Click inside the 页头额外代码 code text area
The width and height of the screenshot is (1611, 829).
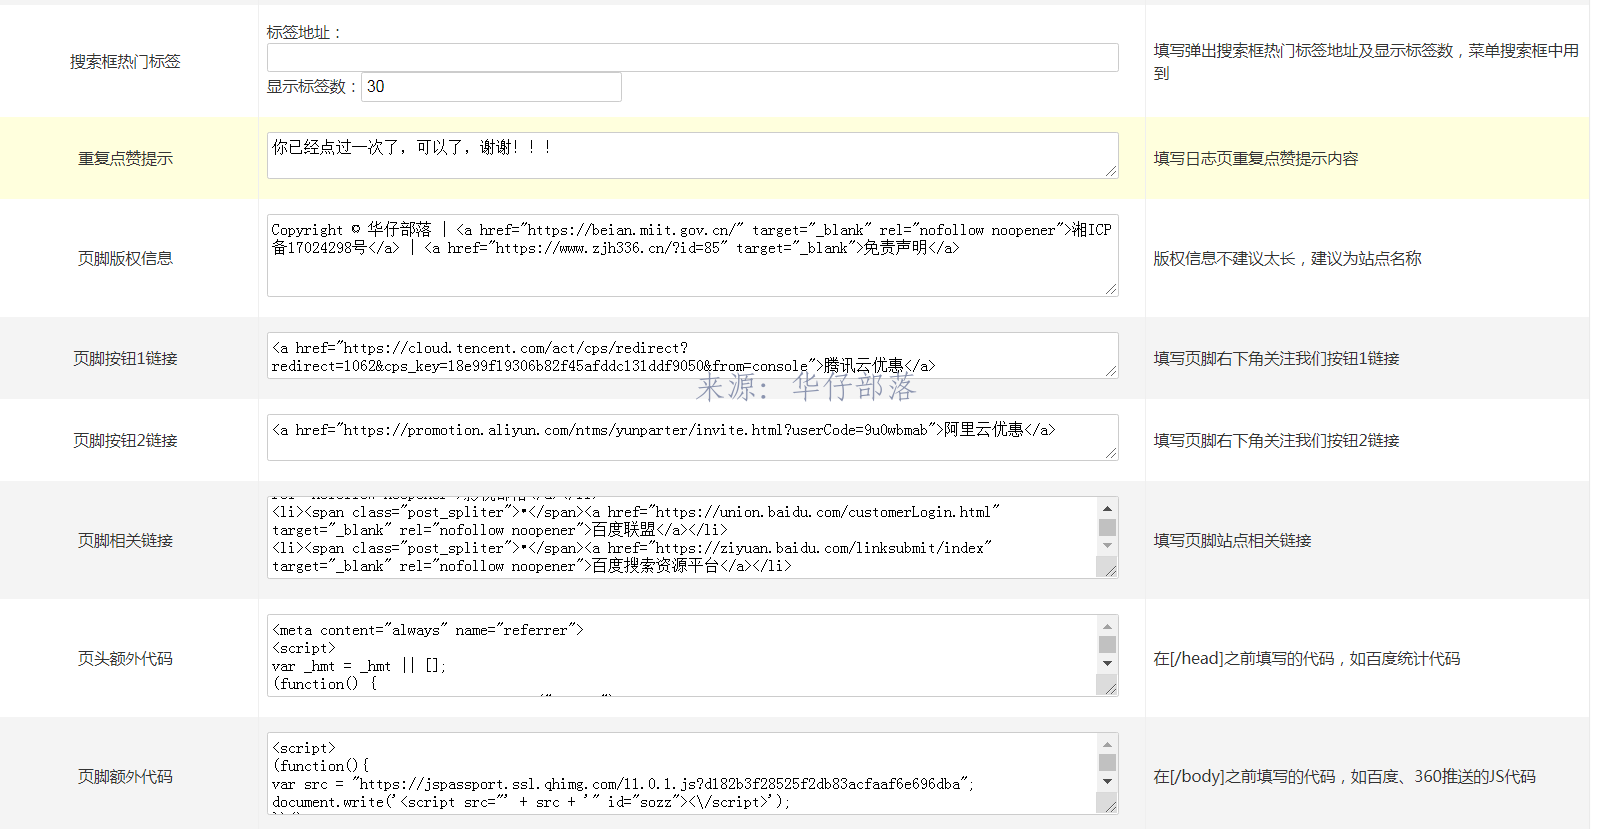[x=682, y=656]
